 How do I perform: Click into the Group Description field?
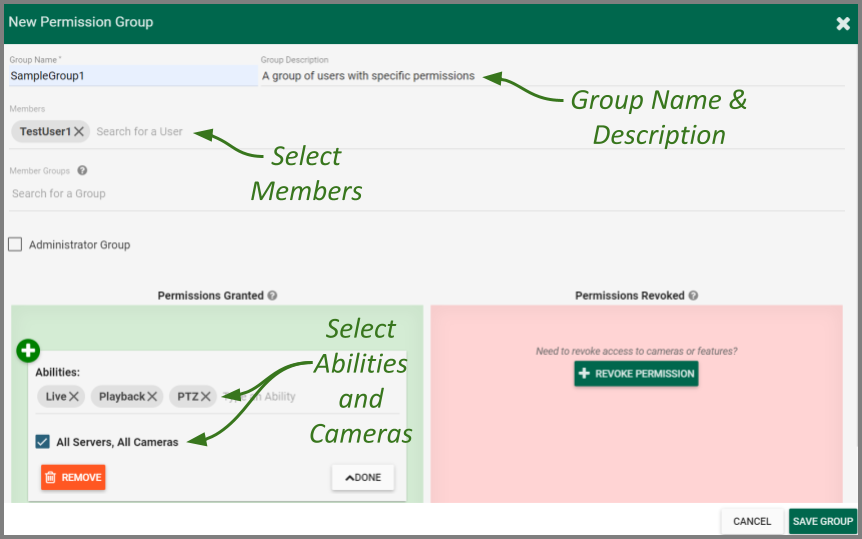click(x=550, y=76)
